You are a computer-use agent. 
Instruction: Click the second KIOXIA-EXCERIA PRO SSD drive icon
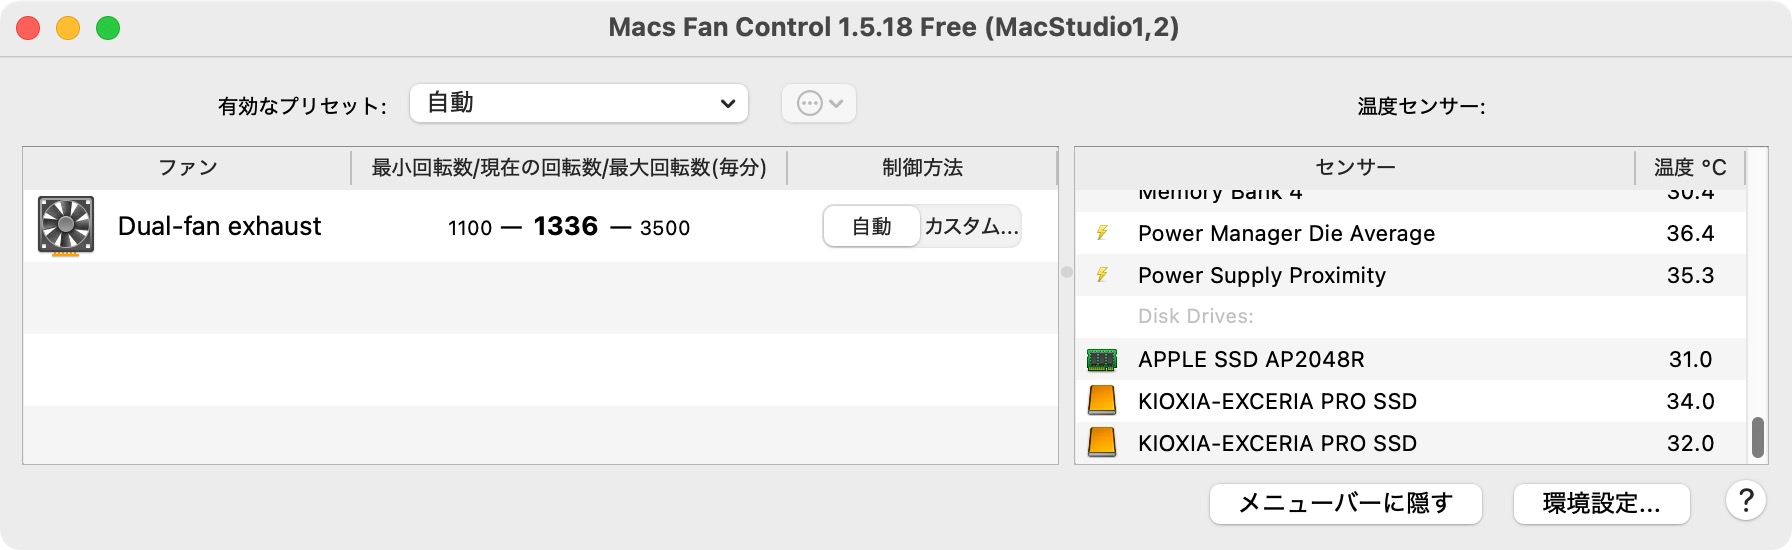coord(1102,442)
